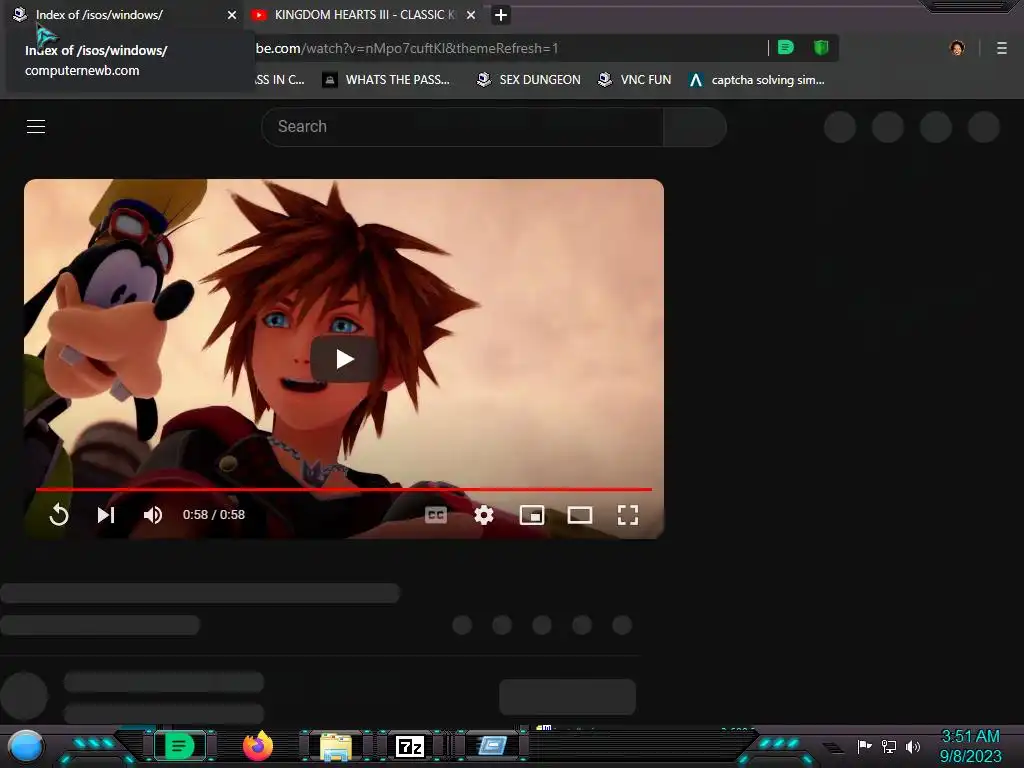The height and width of the screenshot is (768, 1024).
Task: Launch Firefox from the taskbar
Action: coord(257,746)
